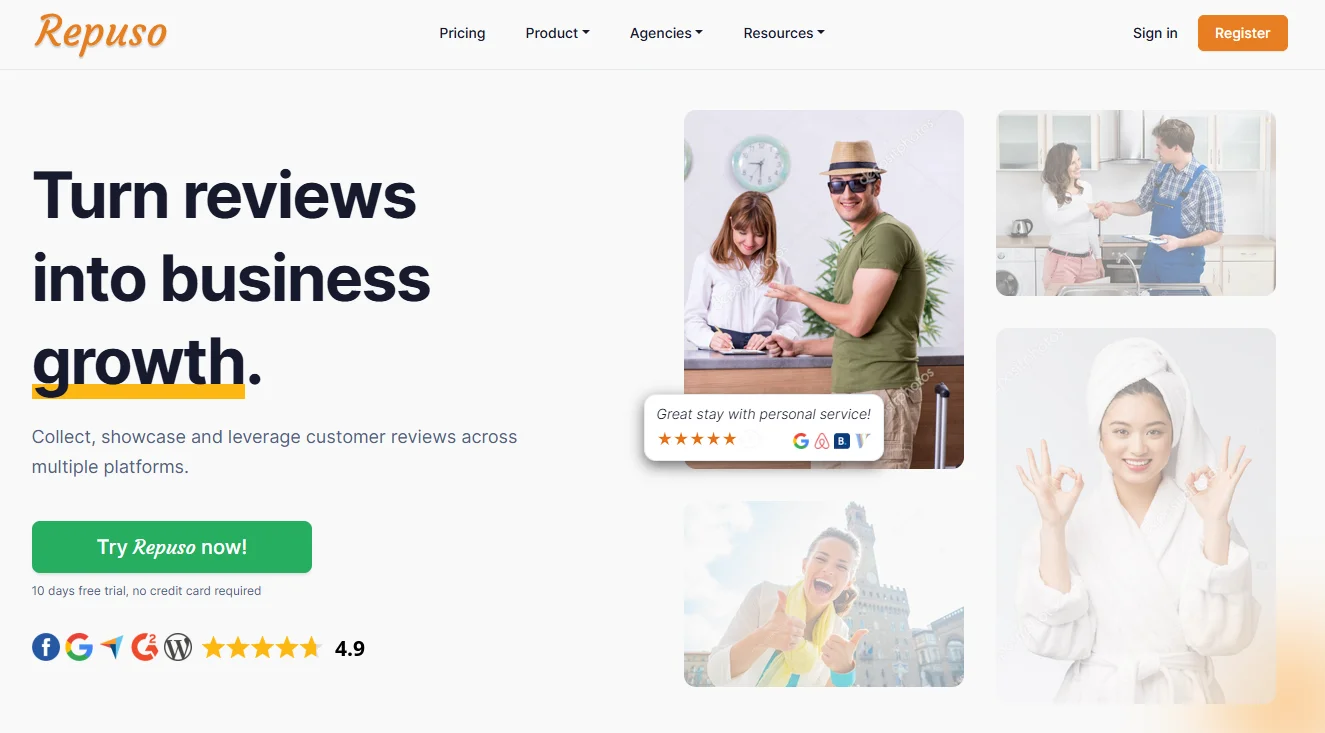
Task: Click the Google icon inside the review card
Action: coord(801,440)
